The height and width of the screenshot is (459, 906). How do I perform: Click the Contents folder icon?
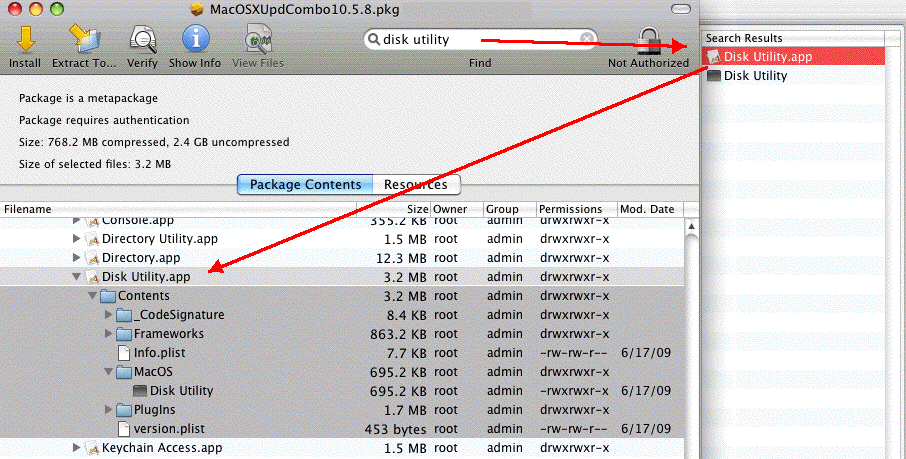[108, 296]
